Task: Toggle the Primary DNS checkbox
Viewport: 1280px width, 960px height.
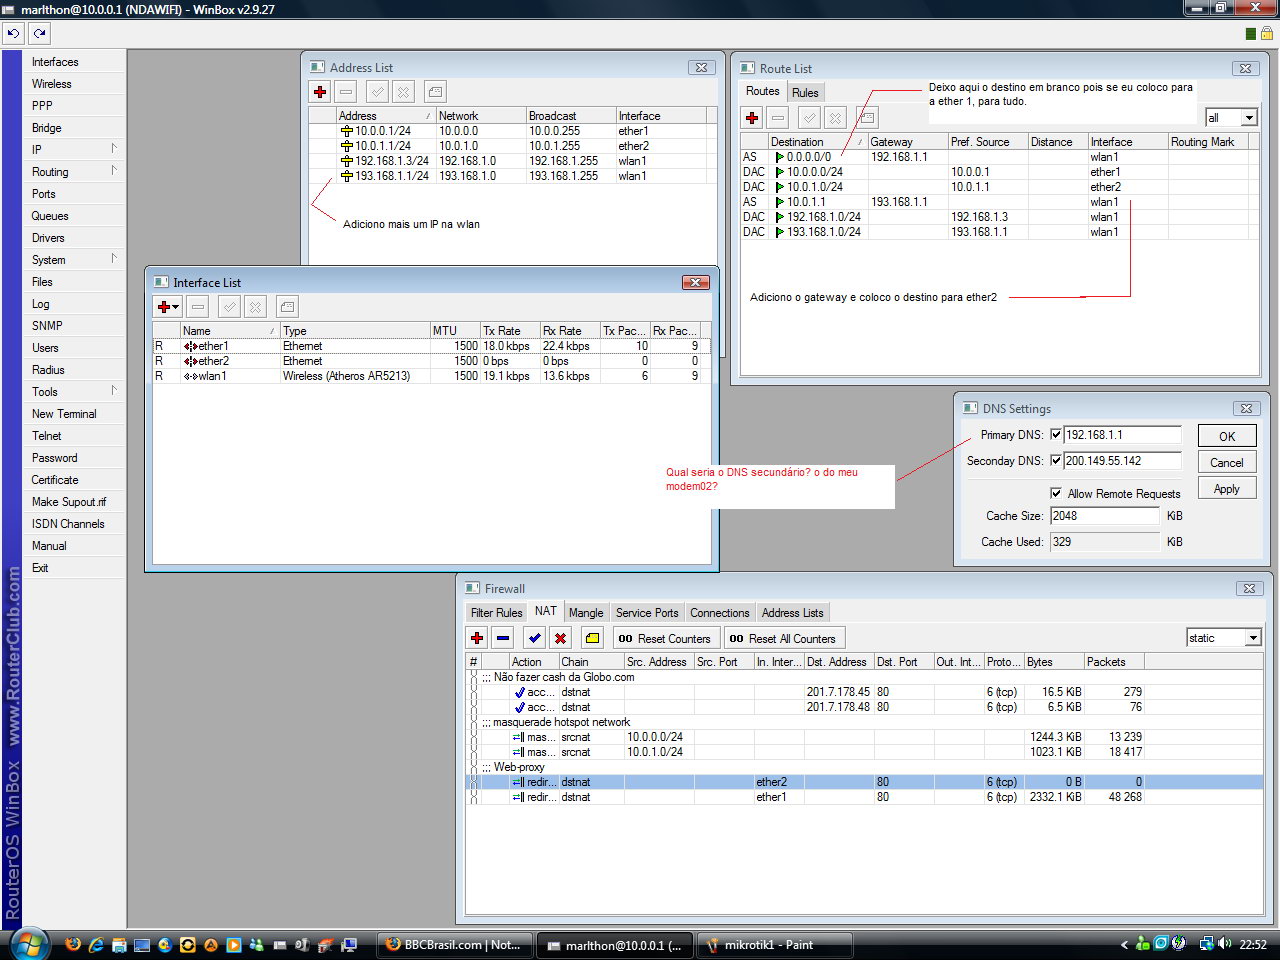Action: click(1055, 435)
